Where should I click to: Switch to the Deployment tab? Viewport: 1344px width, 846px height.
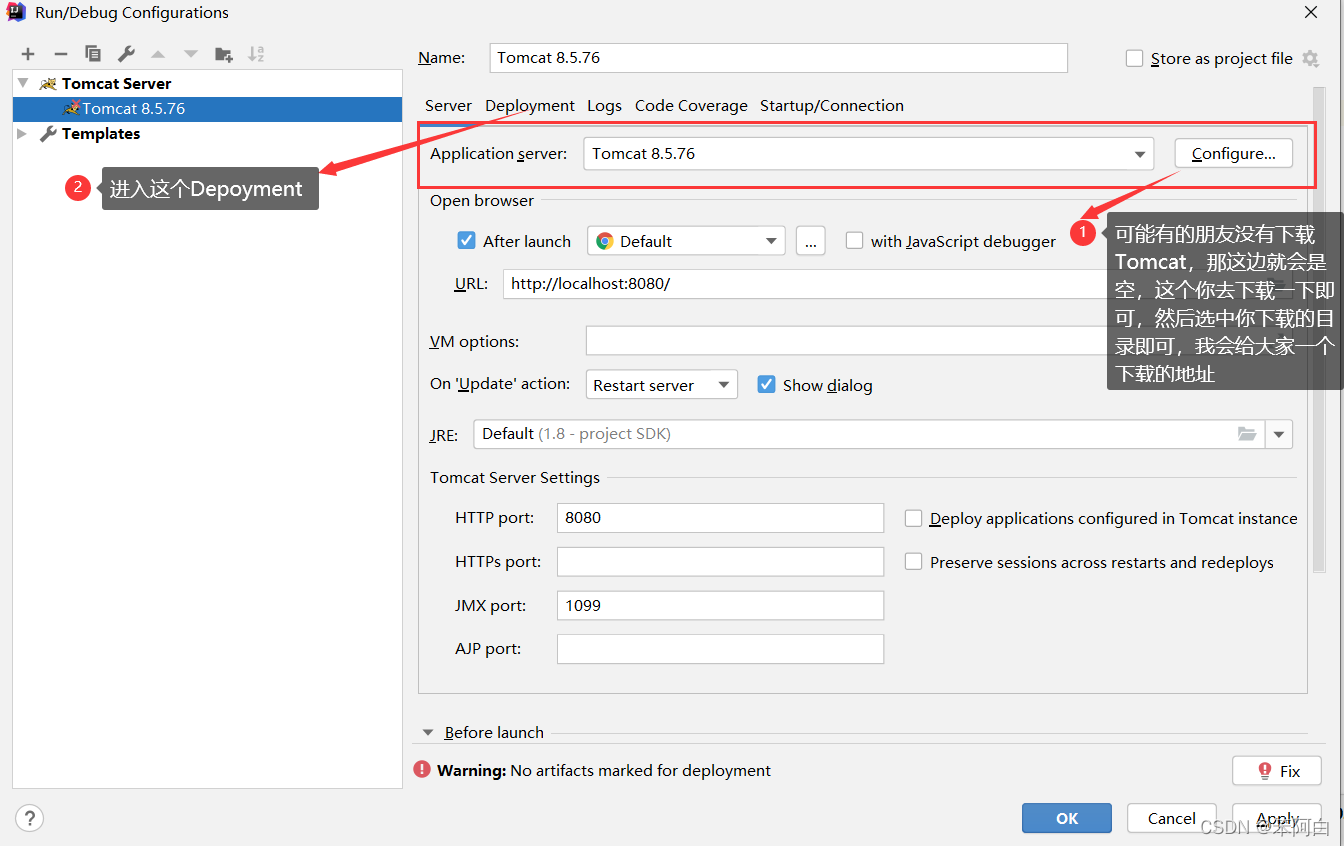tap(530, 106)
